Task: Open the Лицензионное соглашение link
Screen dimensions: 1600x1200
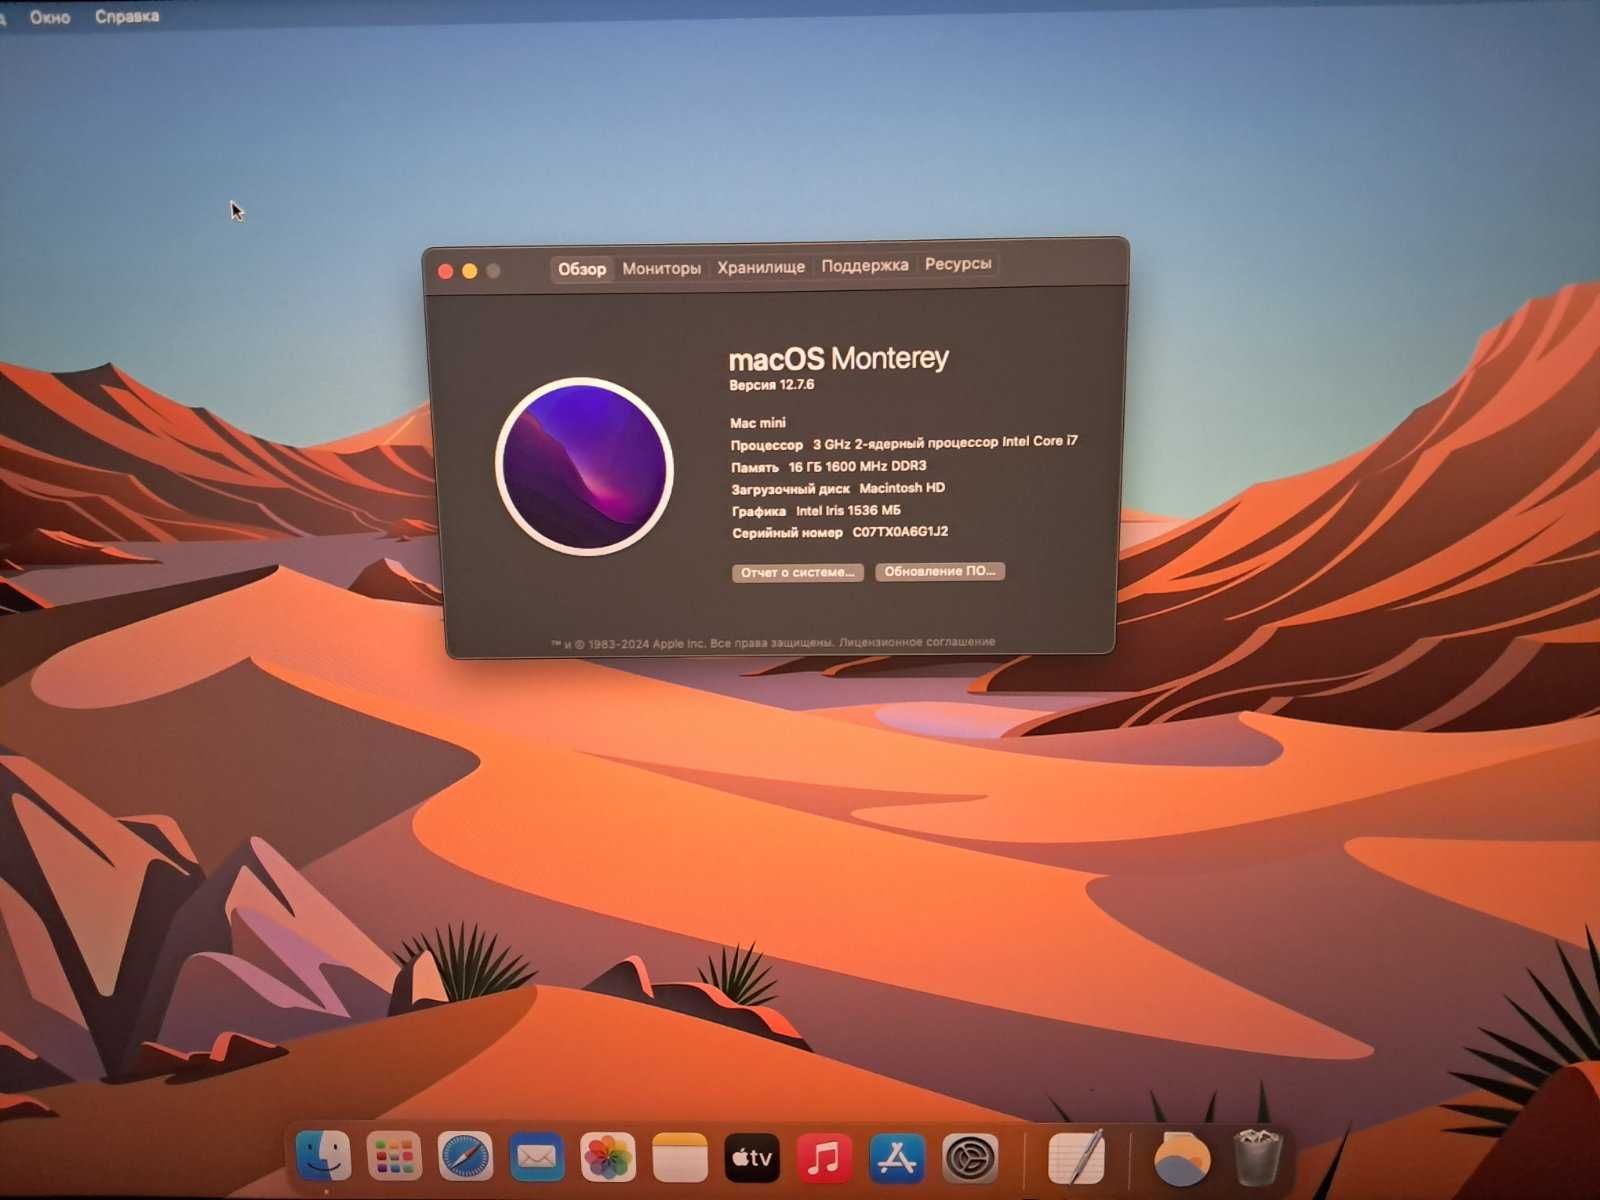Action: coord(917,642)
